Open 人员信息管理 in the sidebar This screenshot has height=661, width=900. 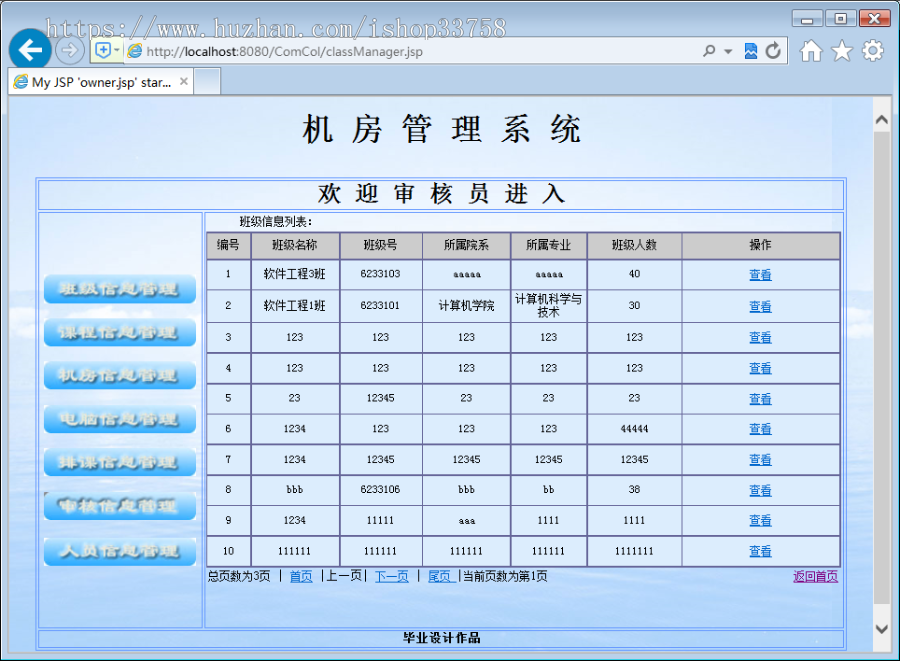click(119, 551)
